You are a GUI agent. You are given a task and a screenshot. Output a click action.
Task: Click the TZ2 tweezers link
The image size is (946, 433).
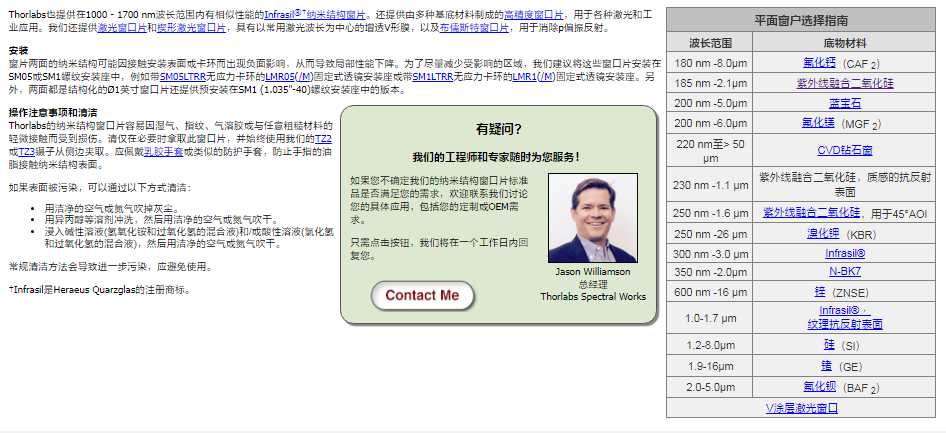pos(323,137)
